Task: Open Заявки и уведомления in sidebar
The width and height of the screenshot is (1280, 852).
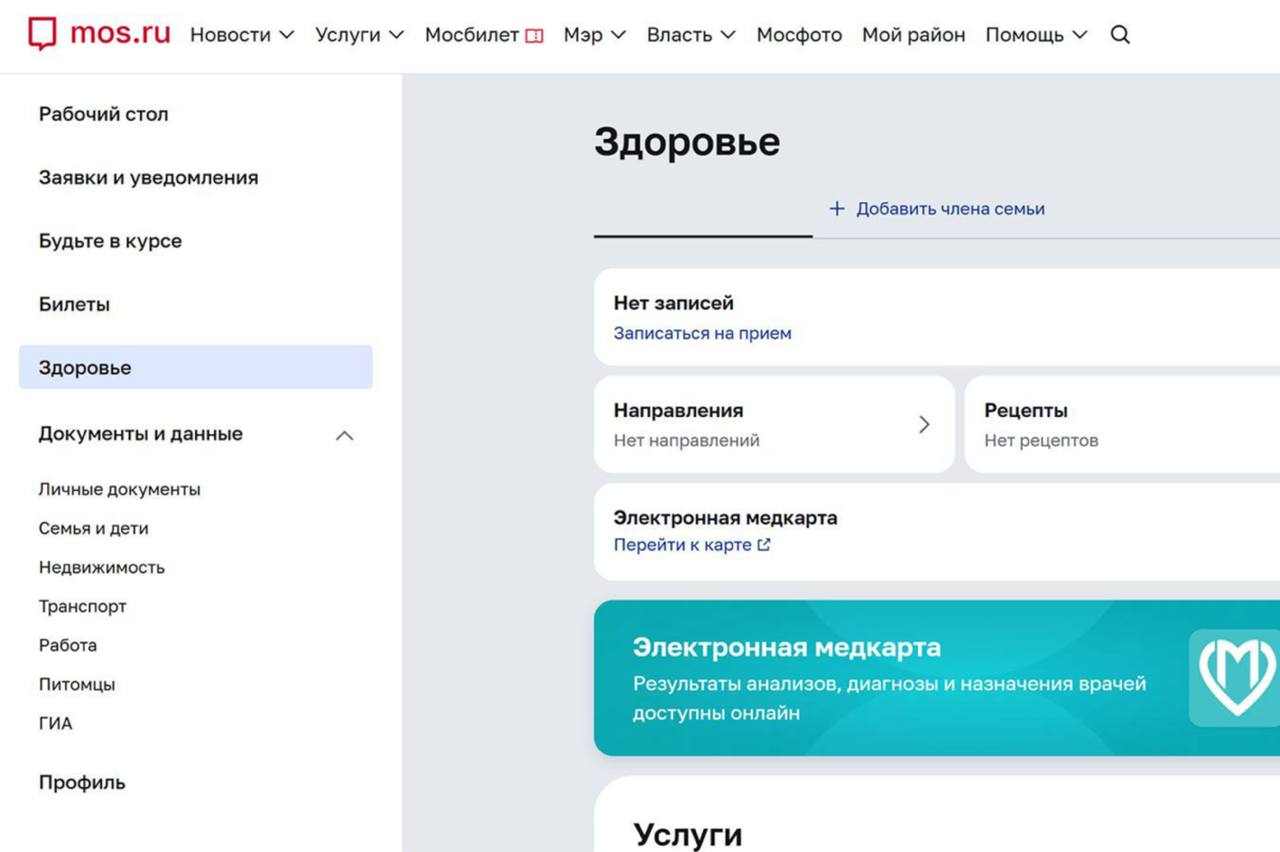Action: pos(148,178)
